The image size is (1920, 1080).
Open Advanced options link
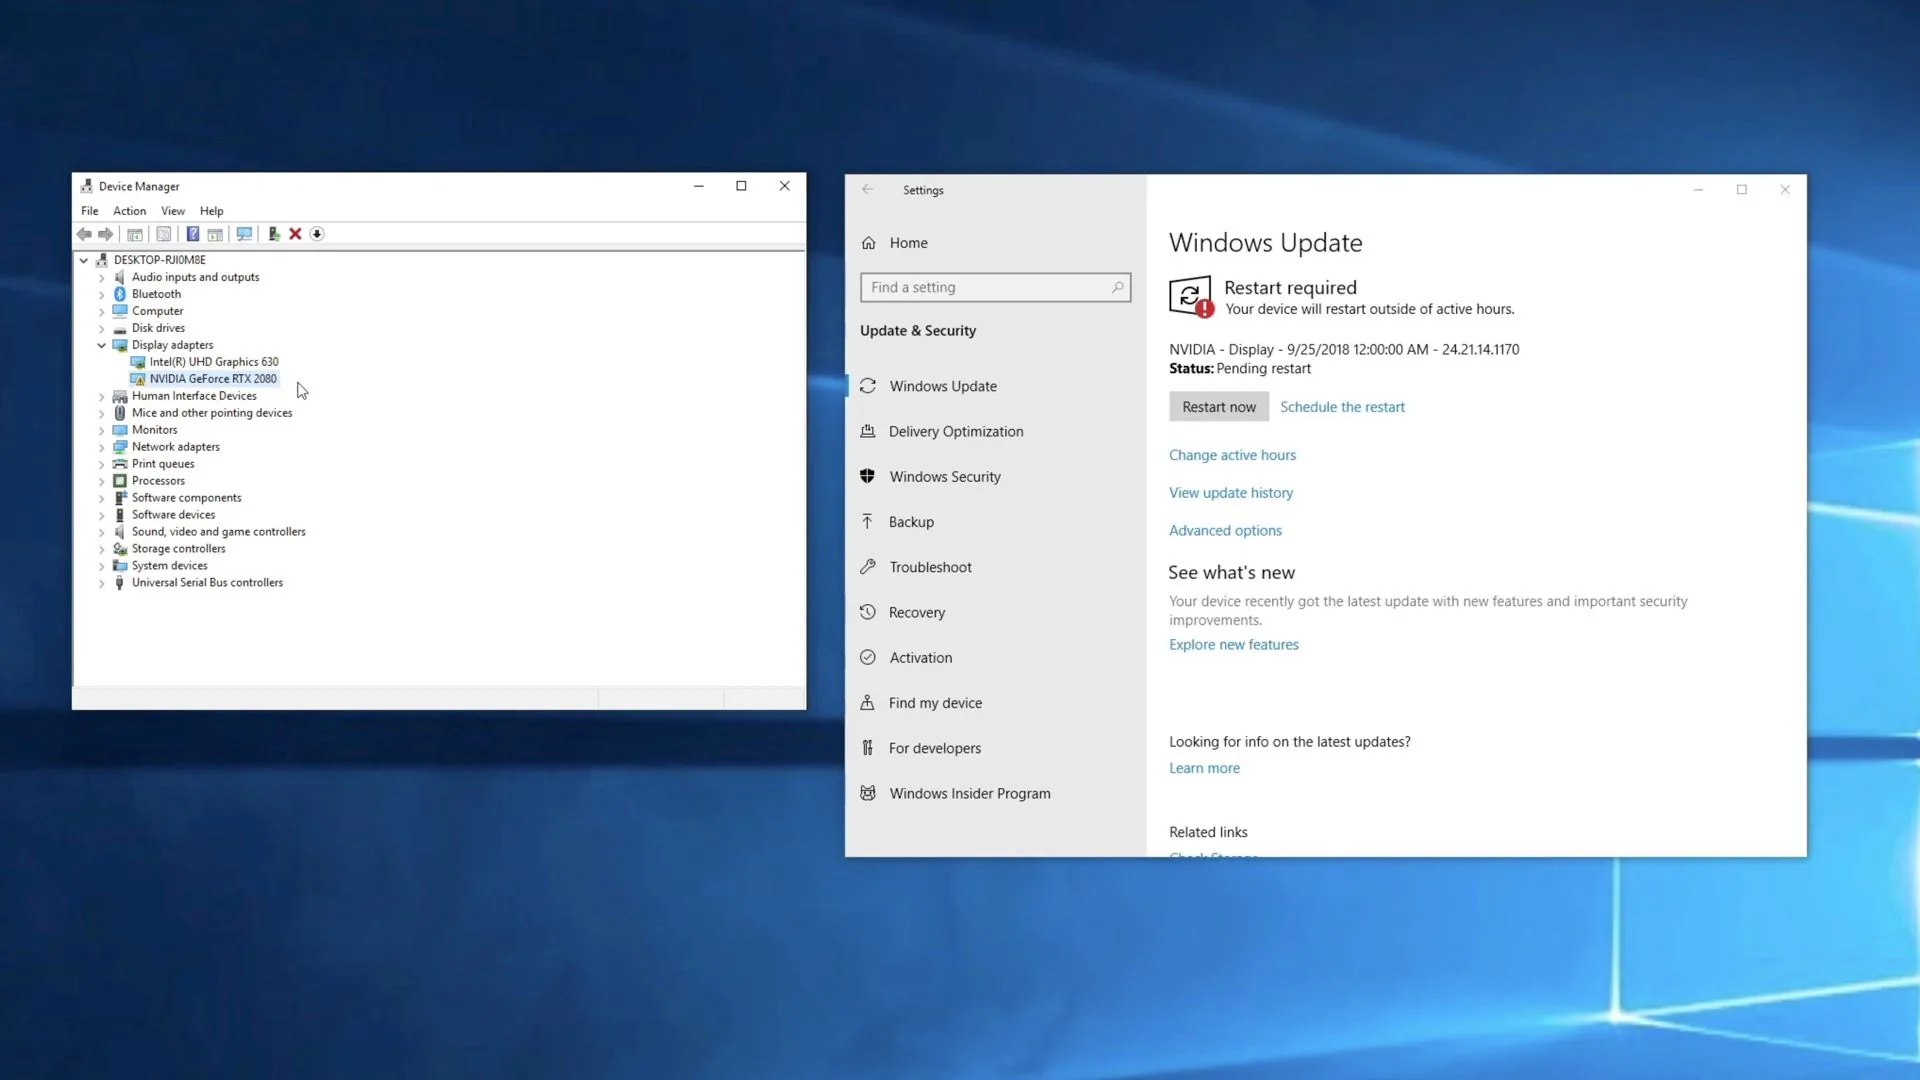(x=1225, y=531)
